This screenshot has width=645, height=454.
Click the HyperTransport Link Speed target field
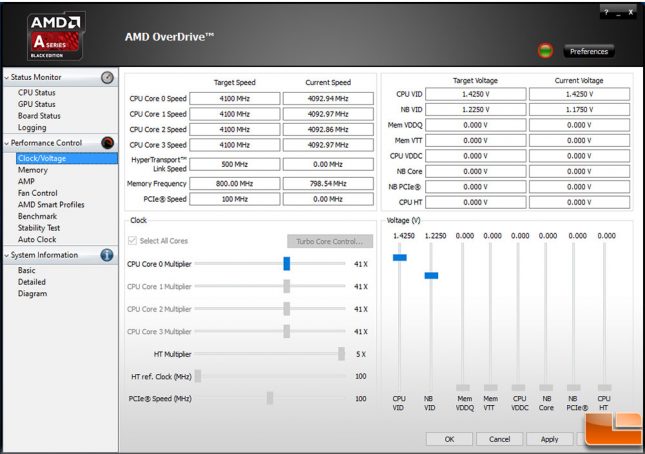point(234,164)
